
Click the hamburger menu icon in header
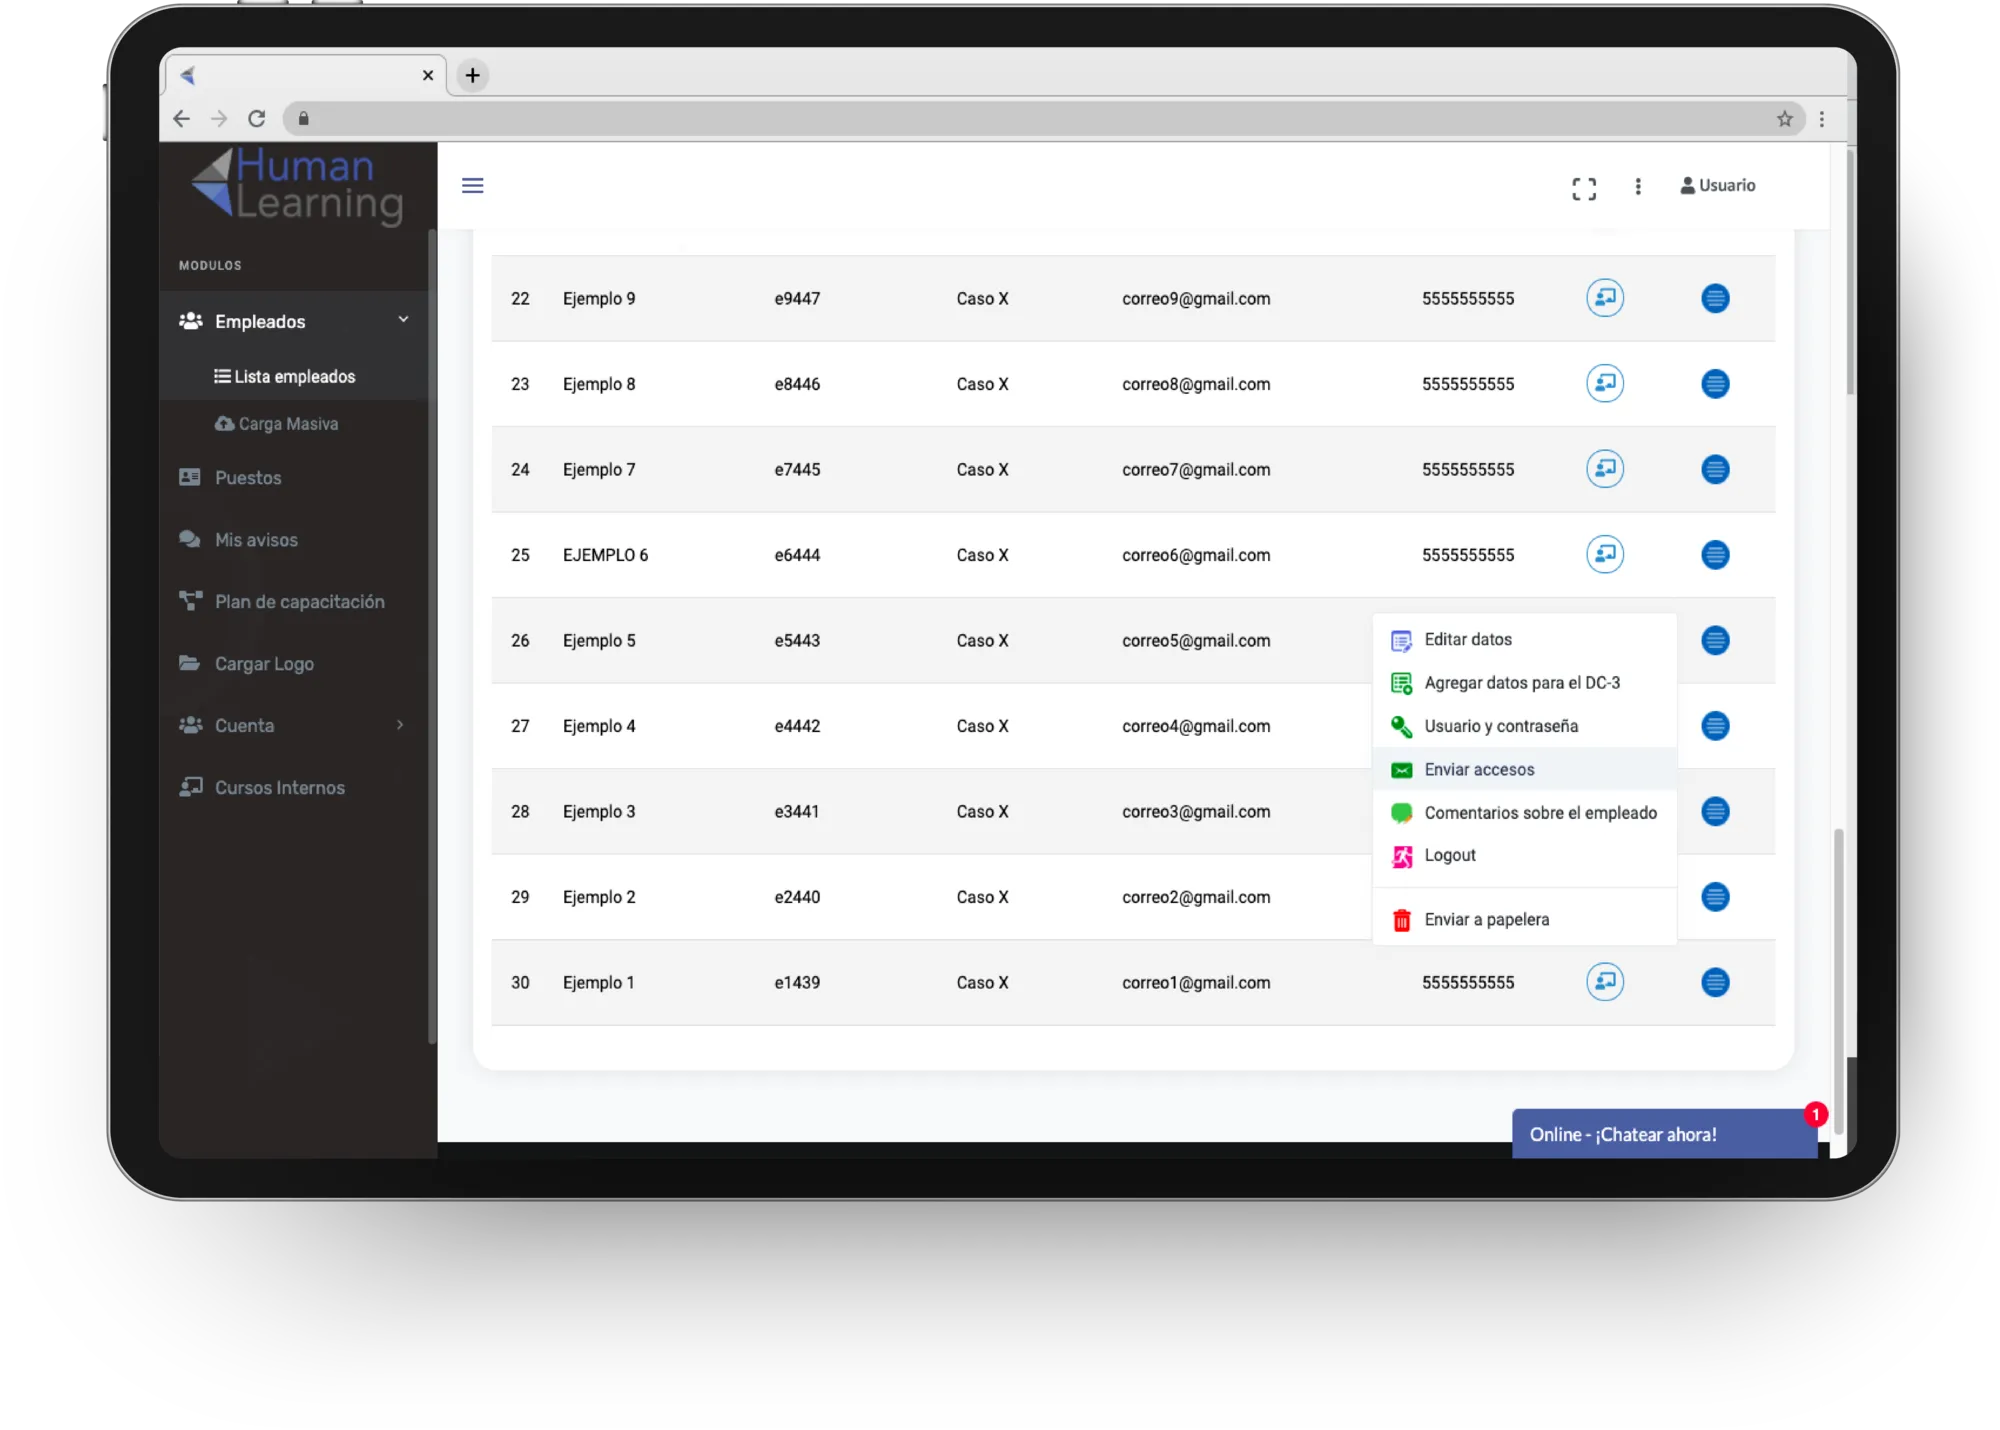pyautogui.click(x=473, y=186)
